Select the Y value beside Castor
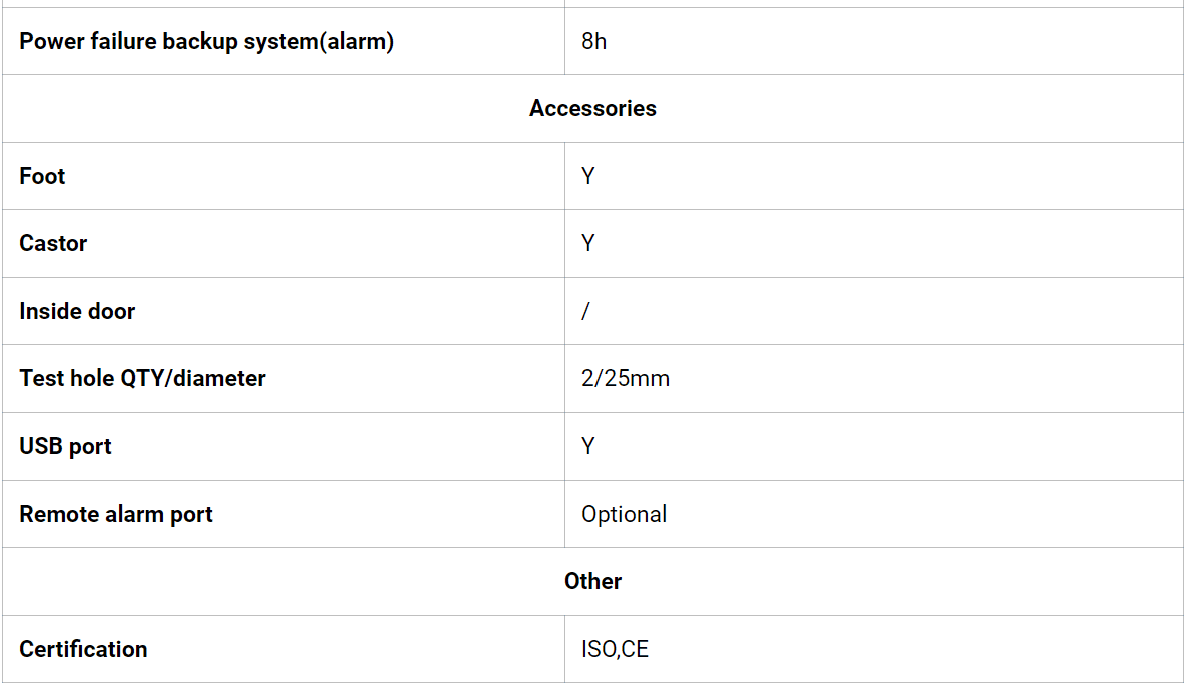 tap(588, 243)
